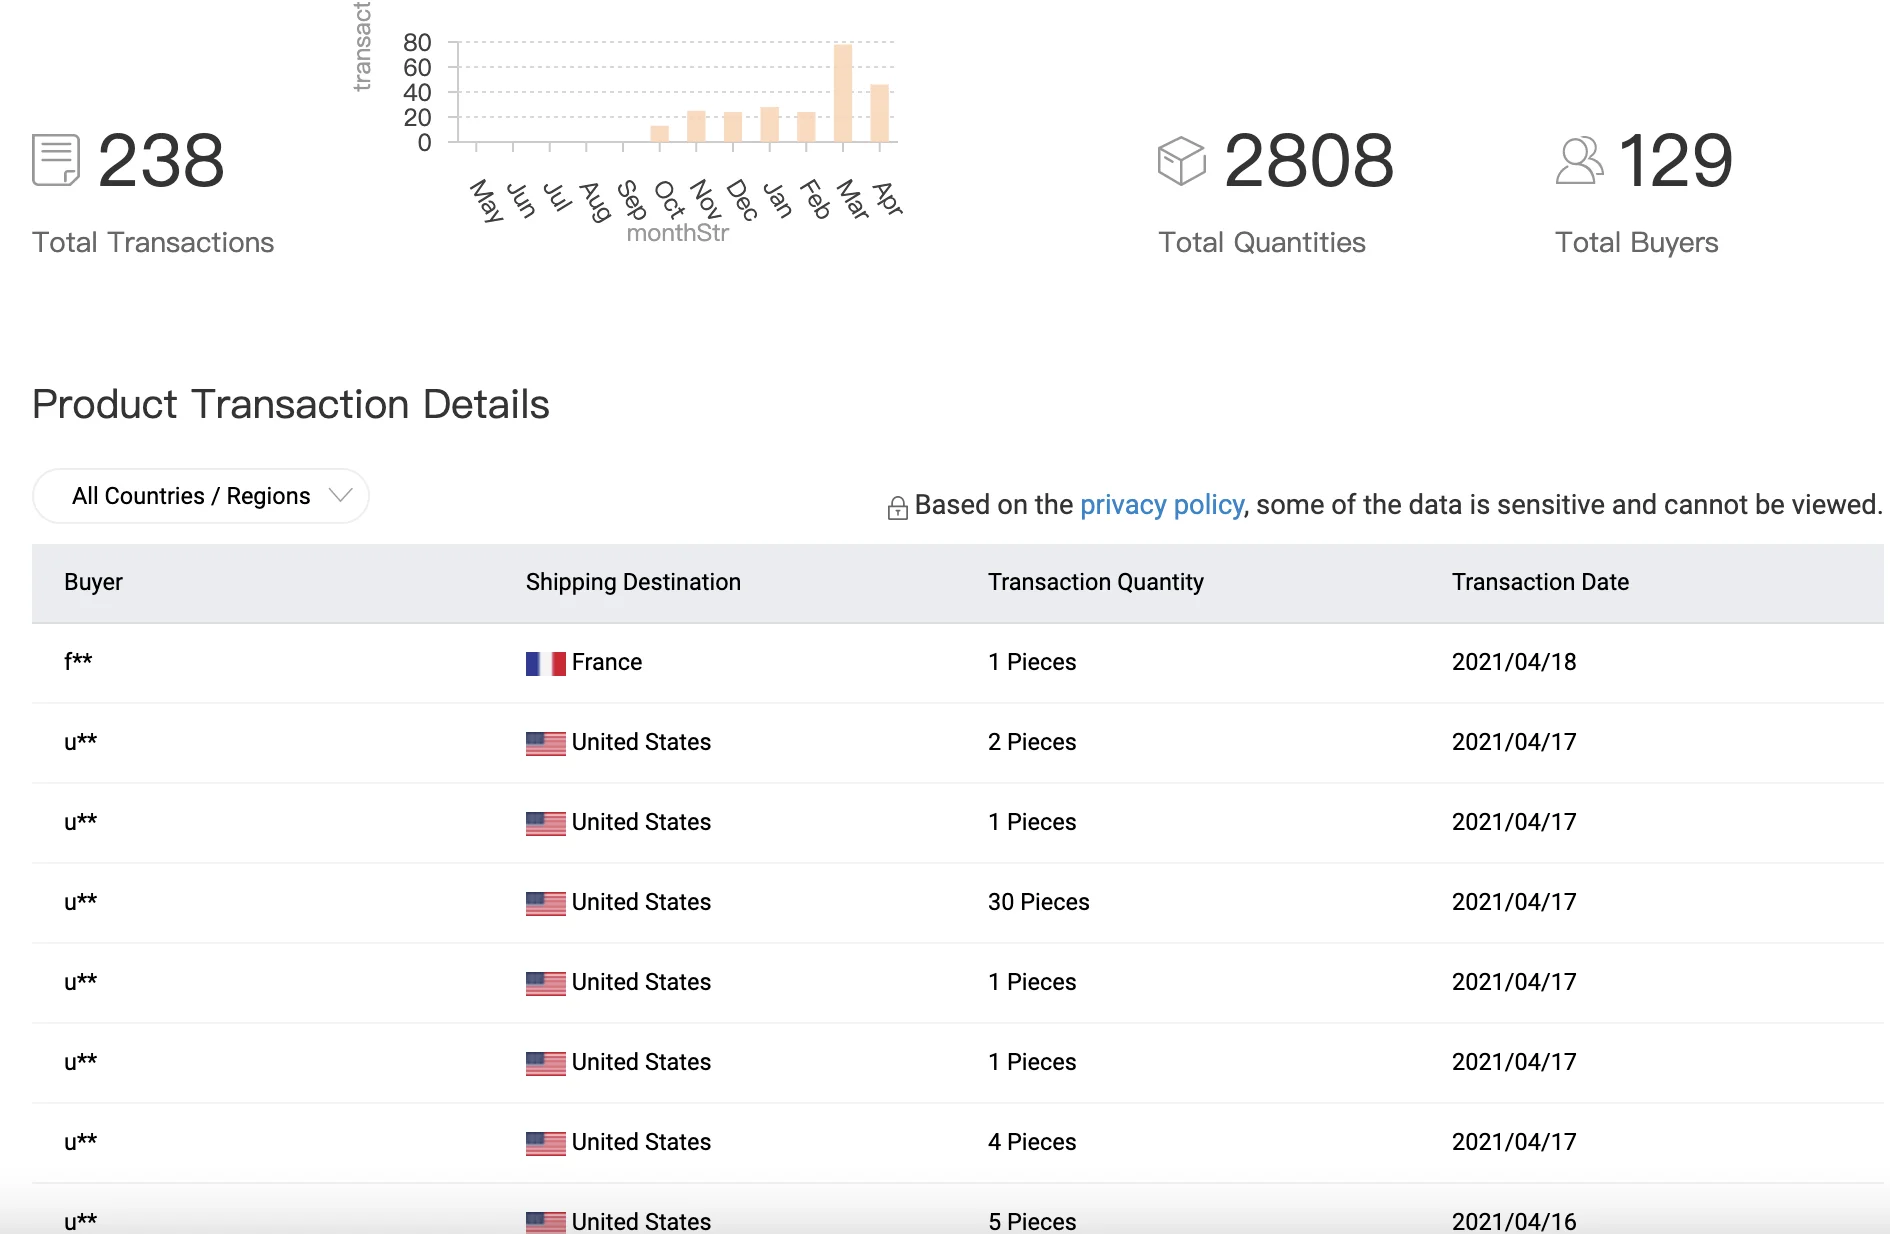Click the Total Transactions document icon
The image size is (1890, 1234).
(55, 160)
